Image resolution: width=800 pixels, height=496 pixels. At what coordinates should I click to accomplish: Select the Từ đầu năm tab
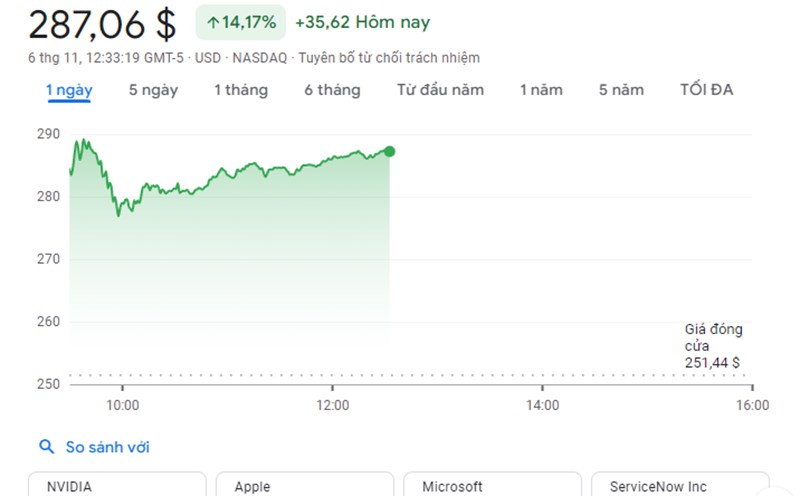click(440, 90)
